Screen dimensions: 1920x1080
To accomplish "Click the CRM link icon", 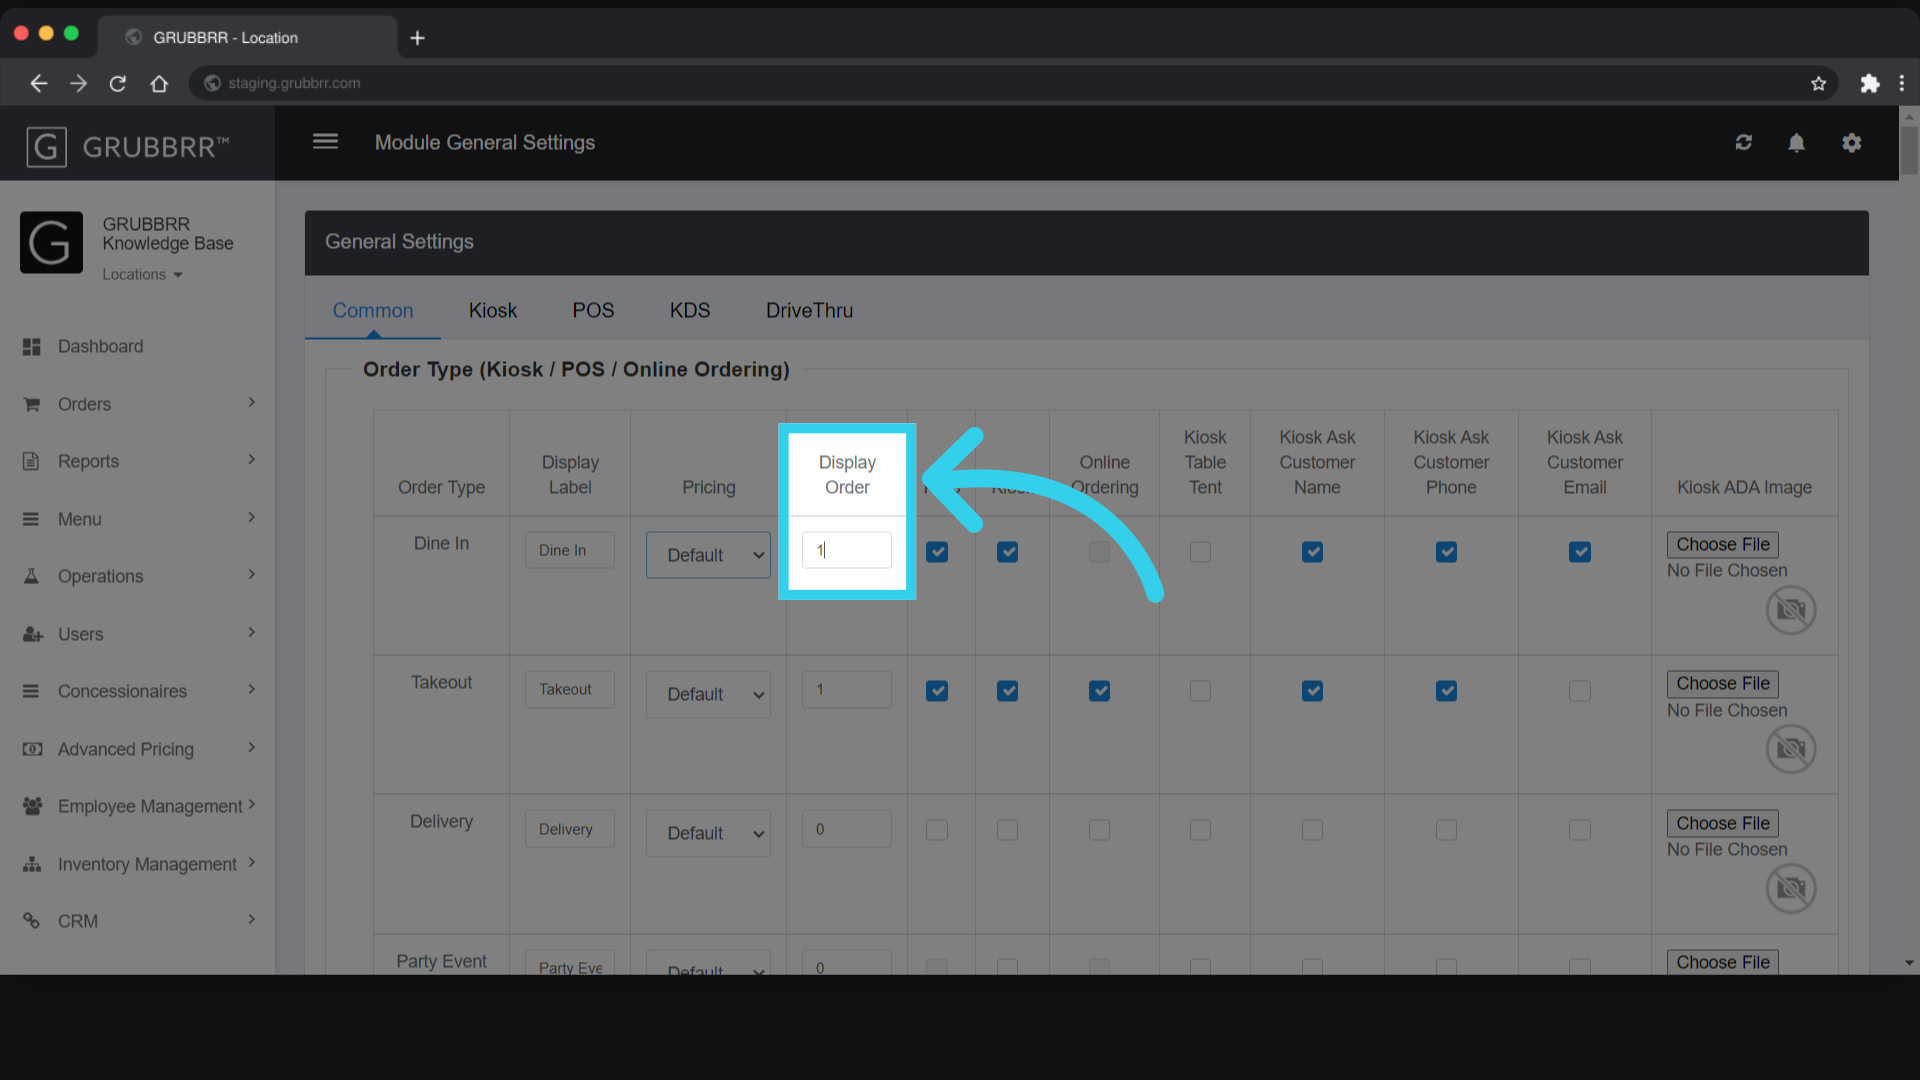I will [x=32, y=921].
